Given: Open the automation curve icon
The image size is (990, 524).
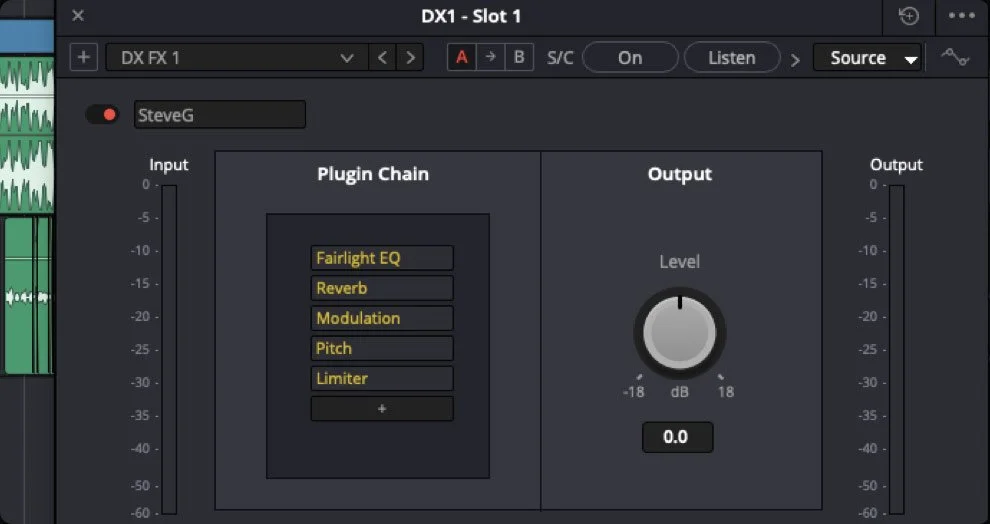Looking at the screenshot, I should coord(955,58).
